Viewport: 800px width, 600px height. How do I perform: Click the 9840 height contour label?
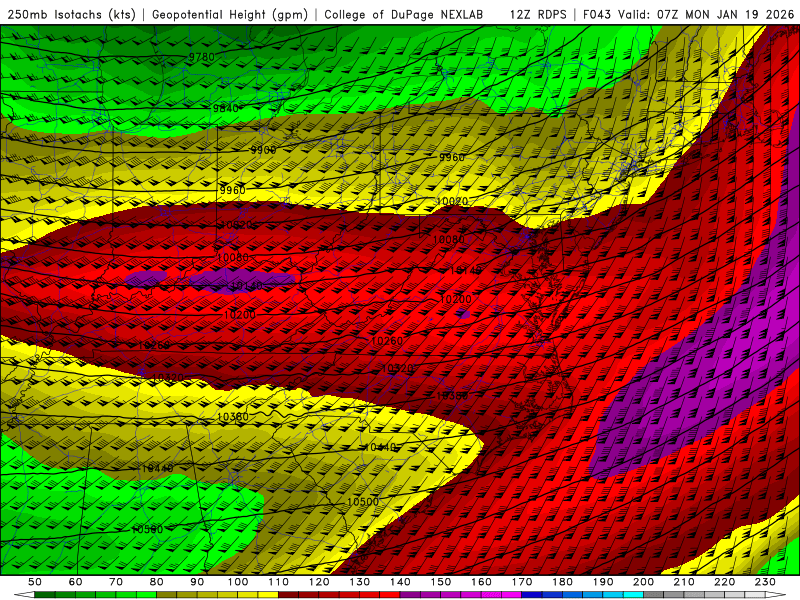click(x=226, y=108)
